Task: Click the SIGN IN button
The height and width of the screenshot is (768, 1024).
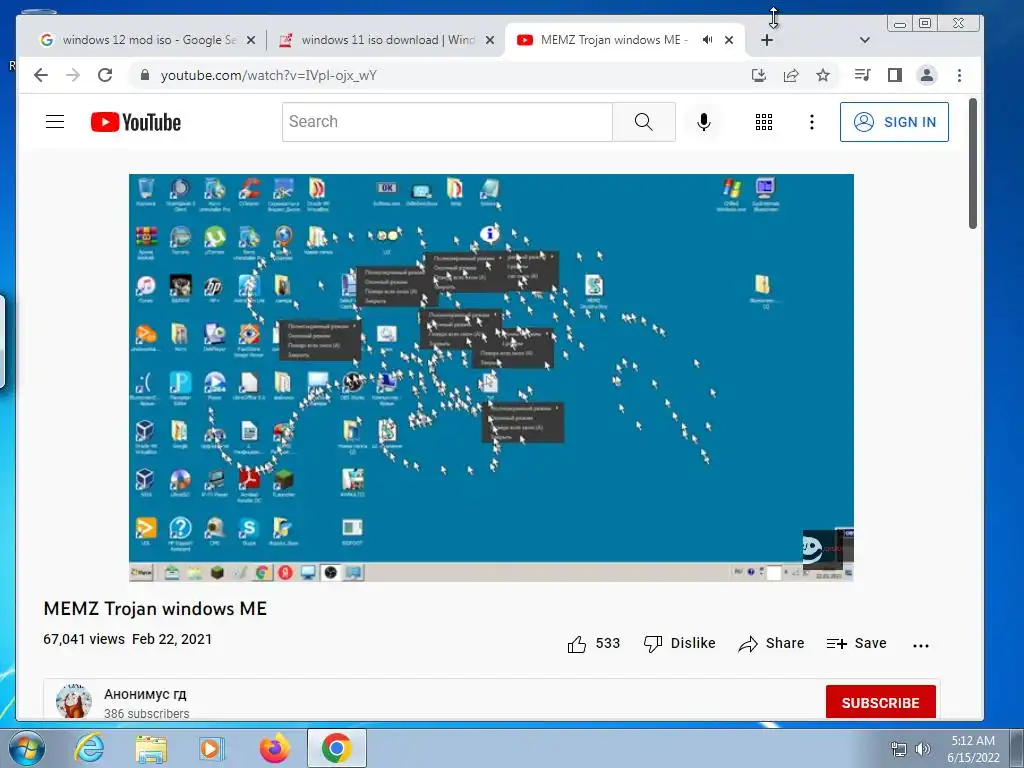Action: coord(894,122)
